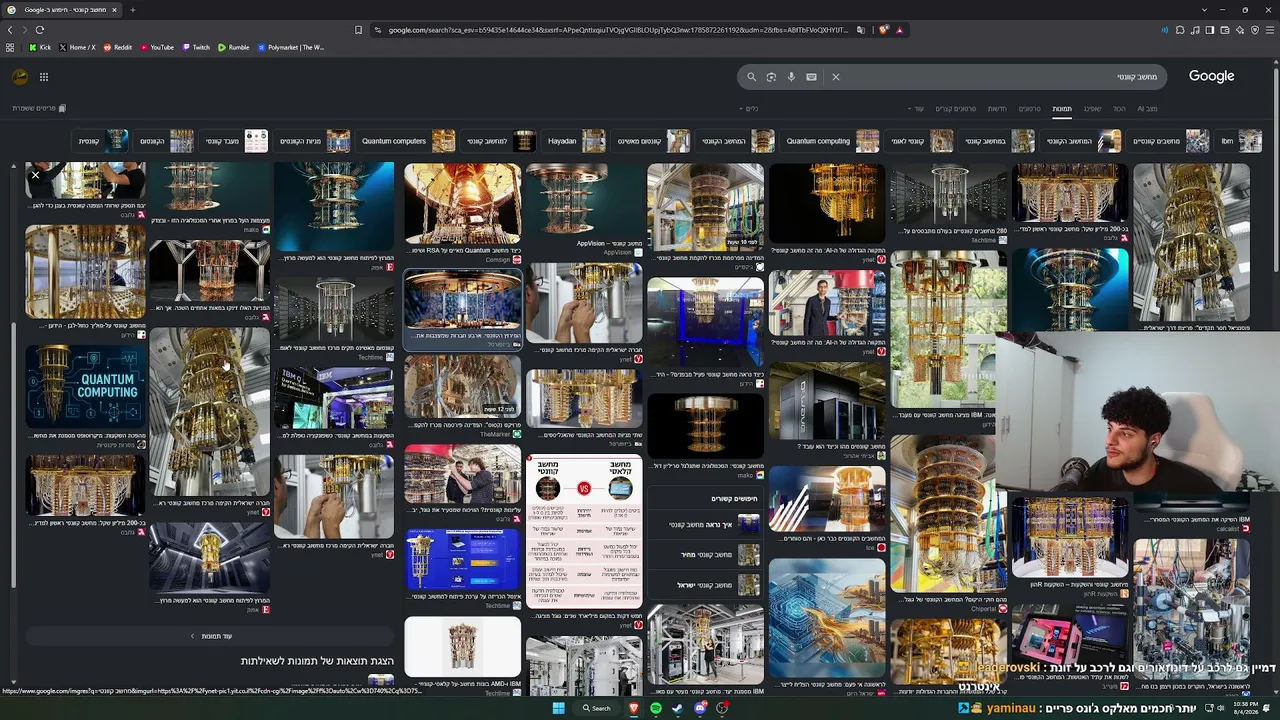Switch to the AI mode tab (מצב AI)
1280x720 pixels.
1147,108
